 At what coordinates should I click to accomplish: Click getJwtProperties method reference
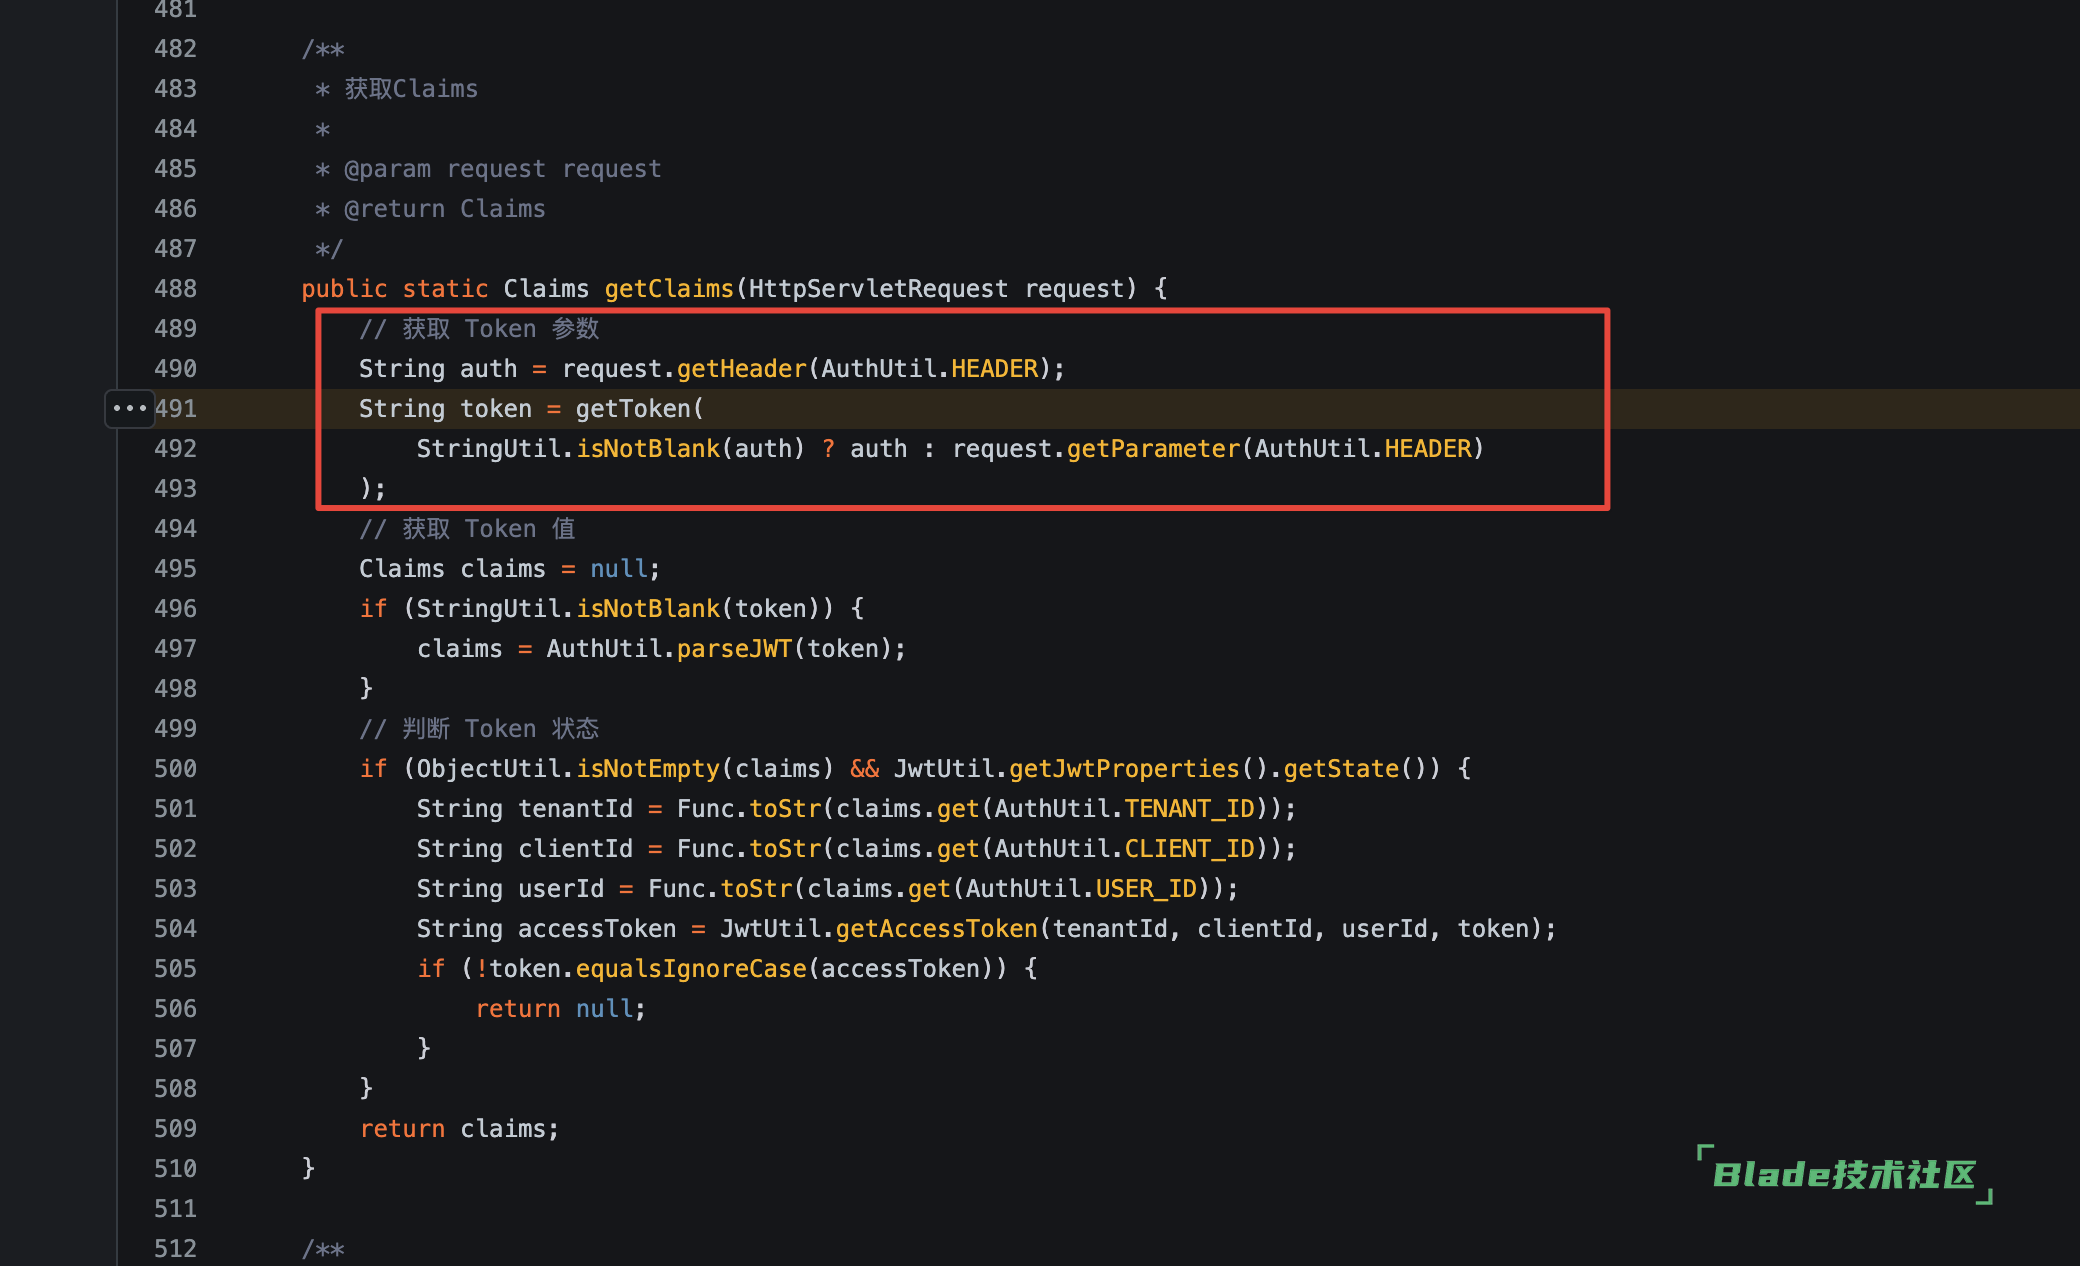(1124, 769)
